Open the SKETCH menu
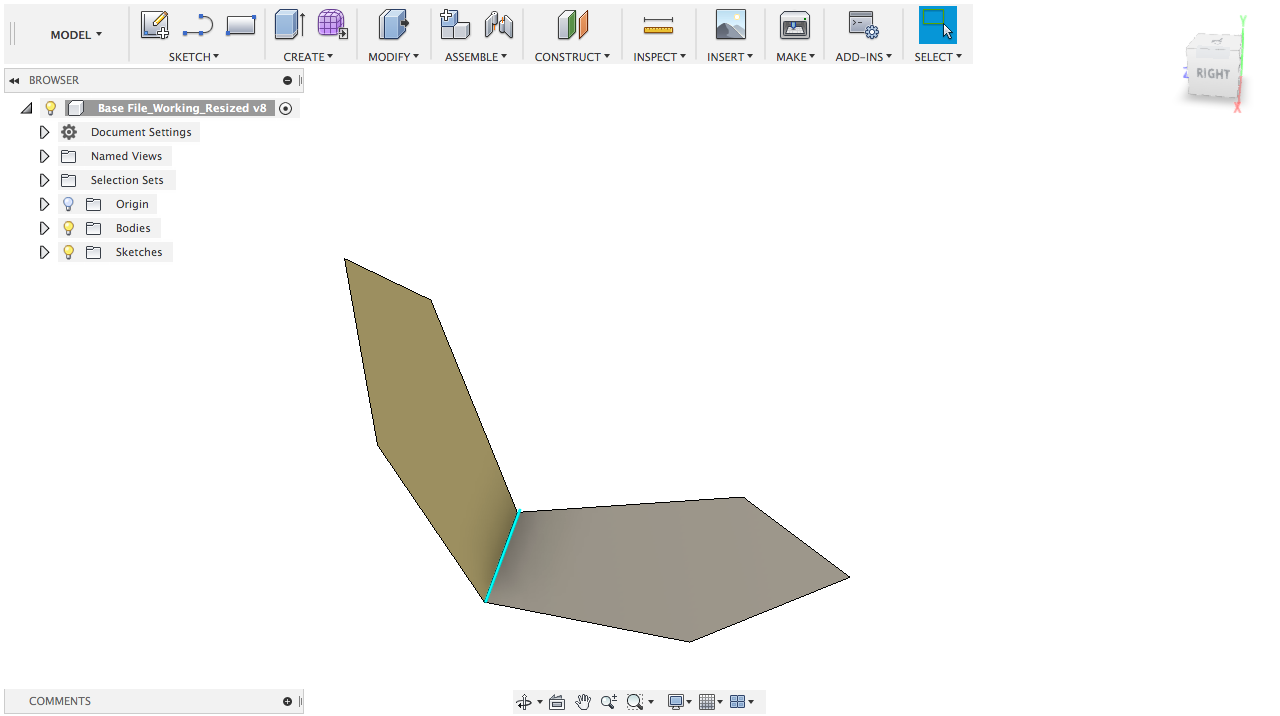Screen dimensions: 1280x716 click(194, 57)
